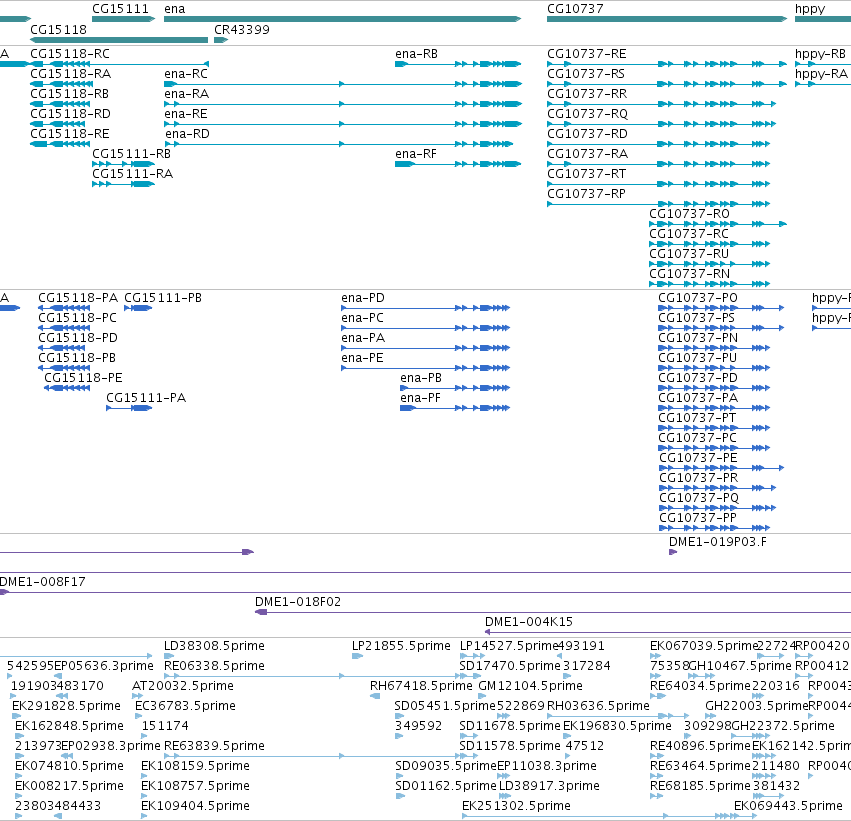This screenshot has width=851, height=821.
Task: Click EST RE68185.5prime
Action: coord(700,786)
